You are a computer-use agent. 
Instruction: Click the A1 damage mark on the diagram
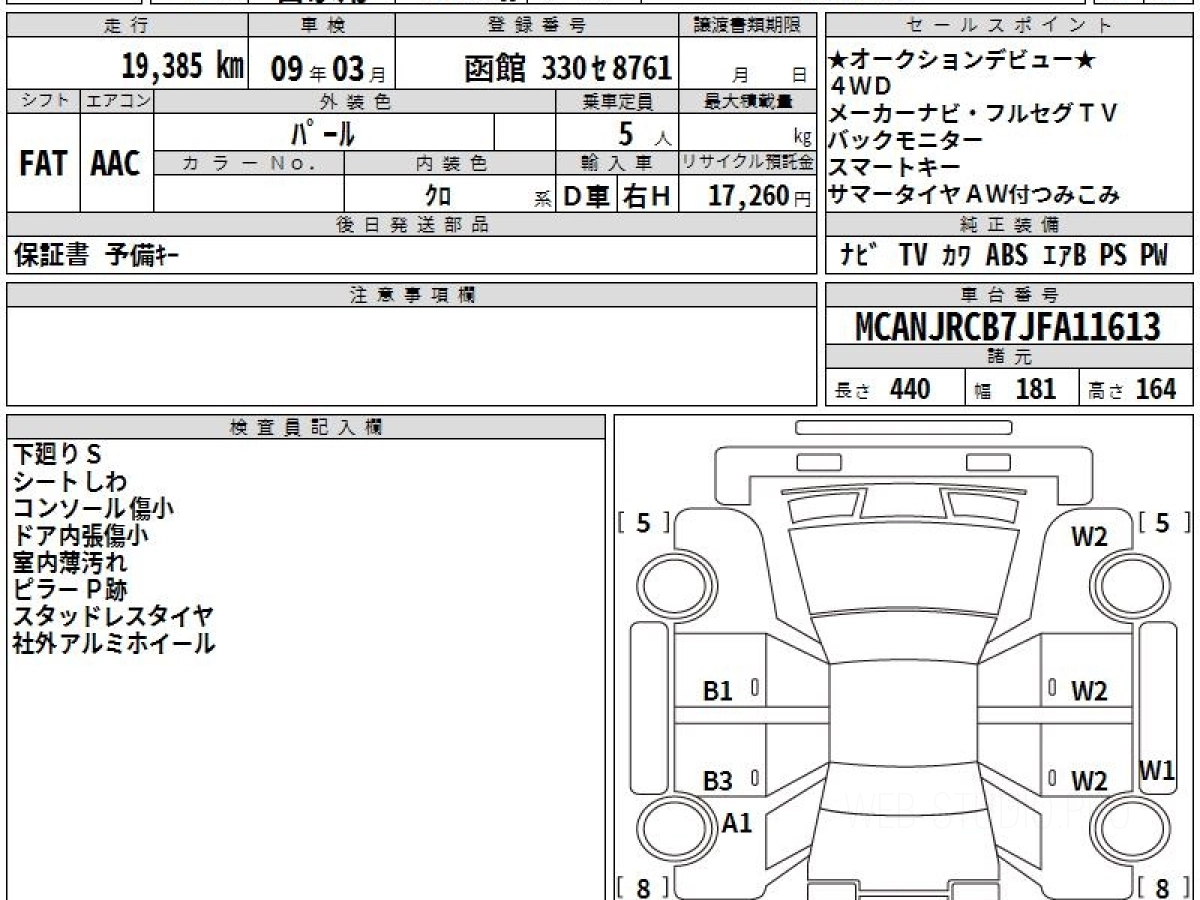click(737, 823)
